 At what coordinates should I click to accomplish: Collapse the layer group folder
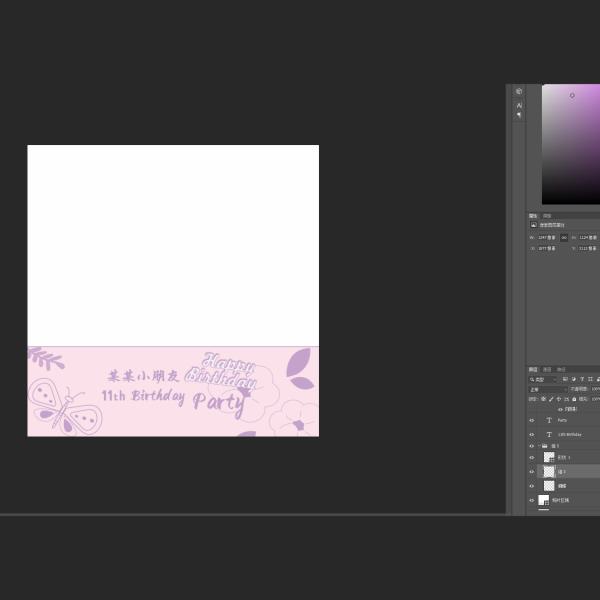pos(539,446)
